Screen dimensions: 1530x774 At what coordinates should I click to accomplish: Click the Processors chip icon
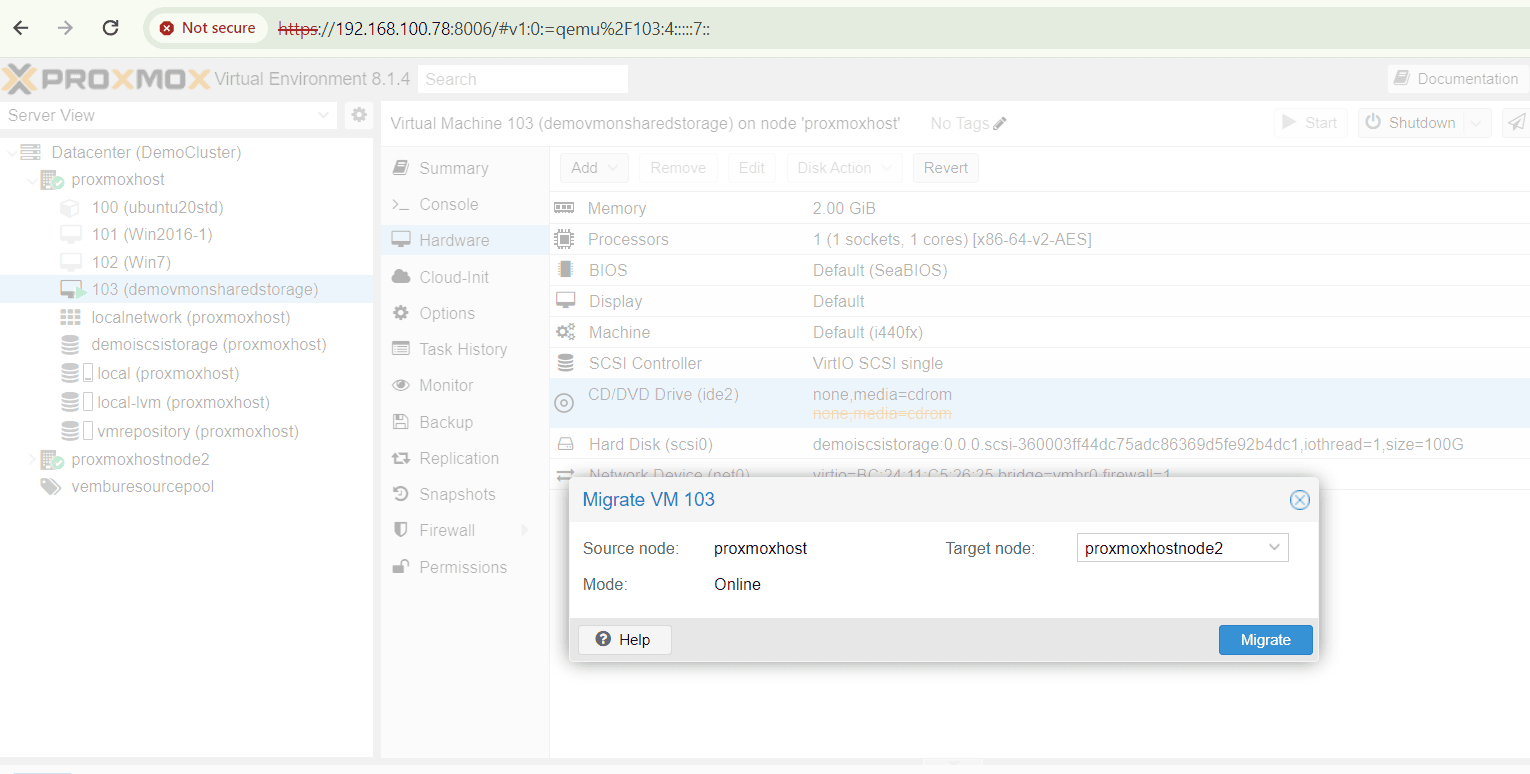(564, 239)
